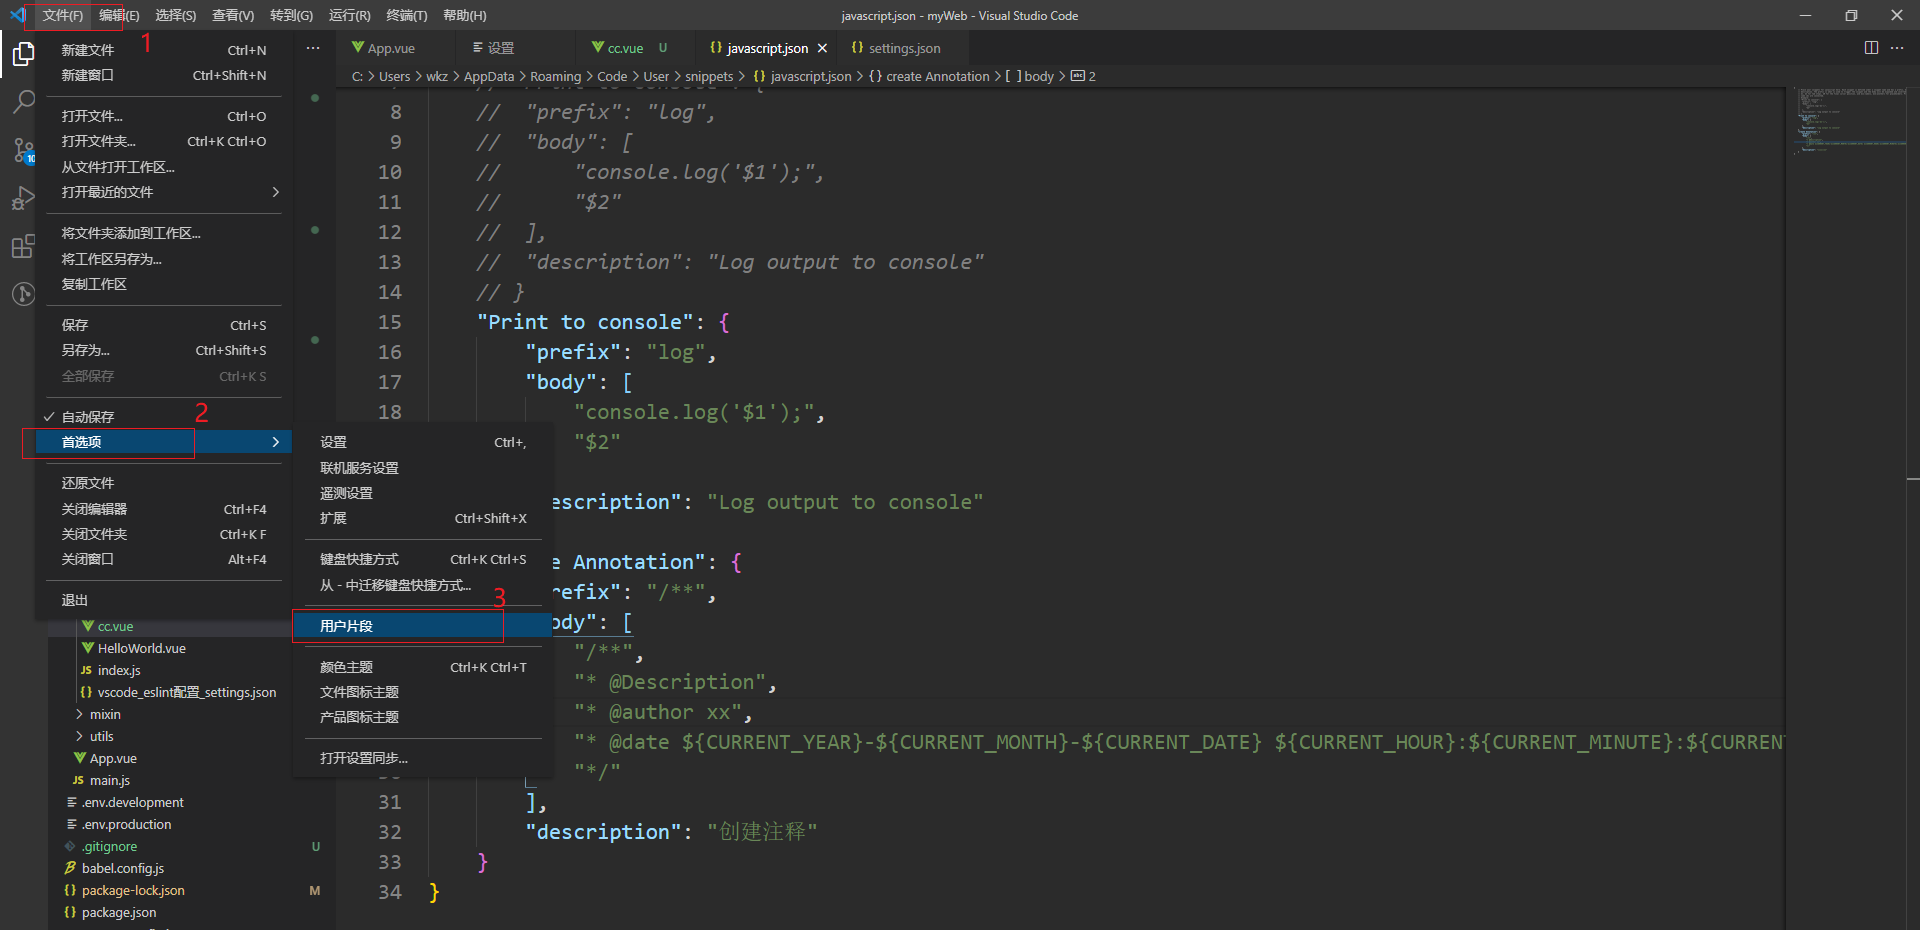
Task: Open sidebar views ellipsis menu
Action: [313, 48]
